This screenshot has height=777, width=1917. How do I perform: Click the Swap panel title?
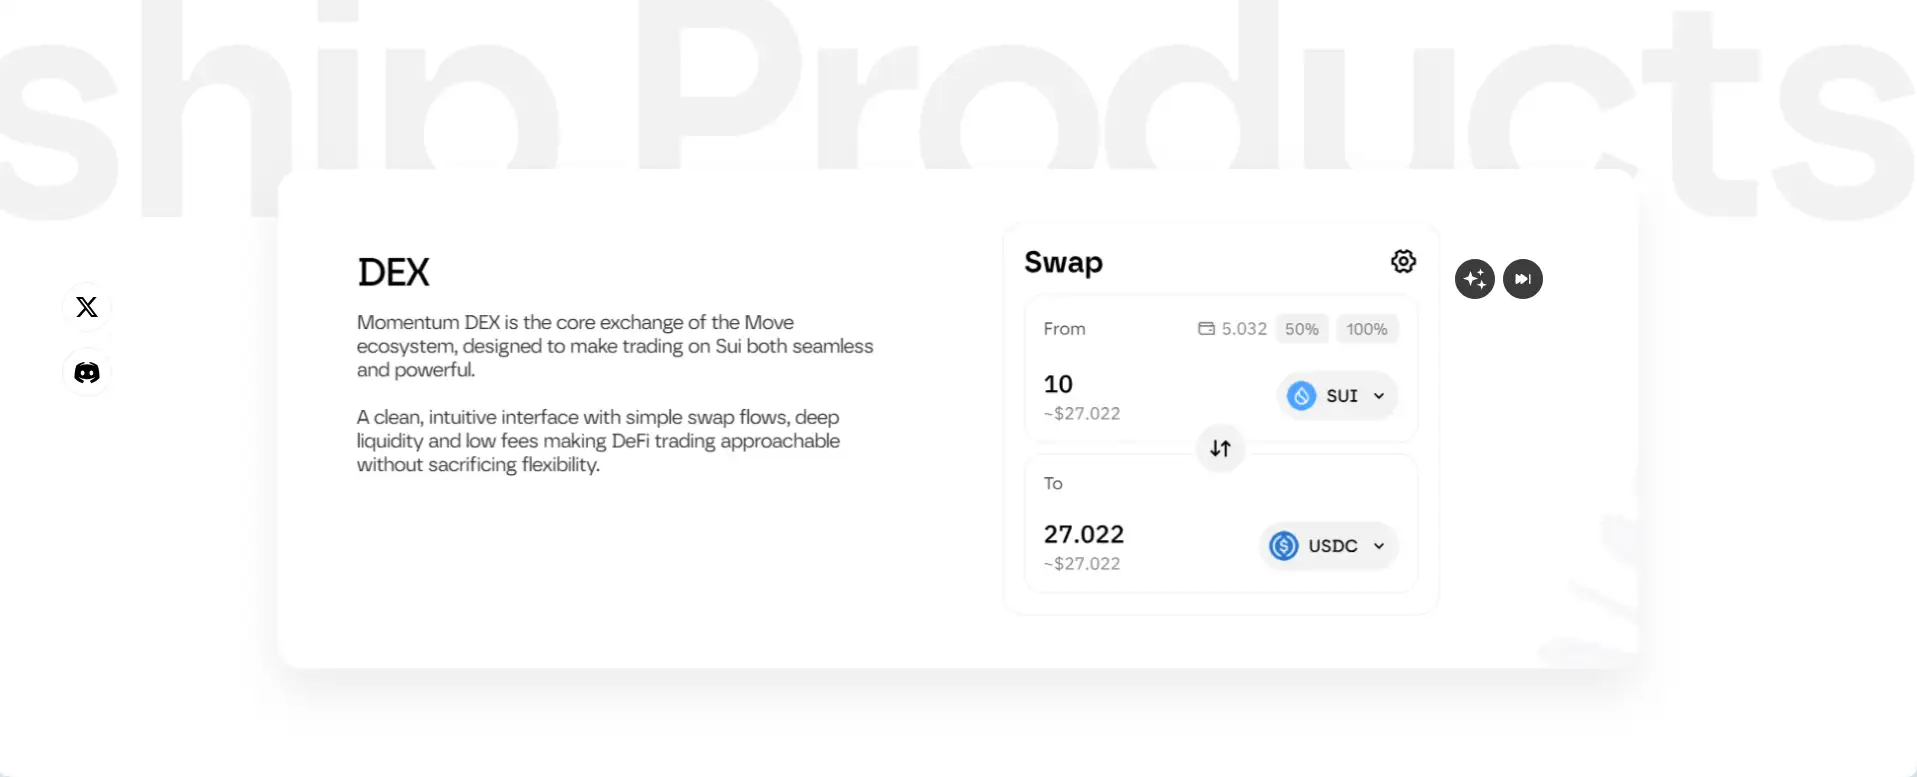[x=1063, y=262]
